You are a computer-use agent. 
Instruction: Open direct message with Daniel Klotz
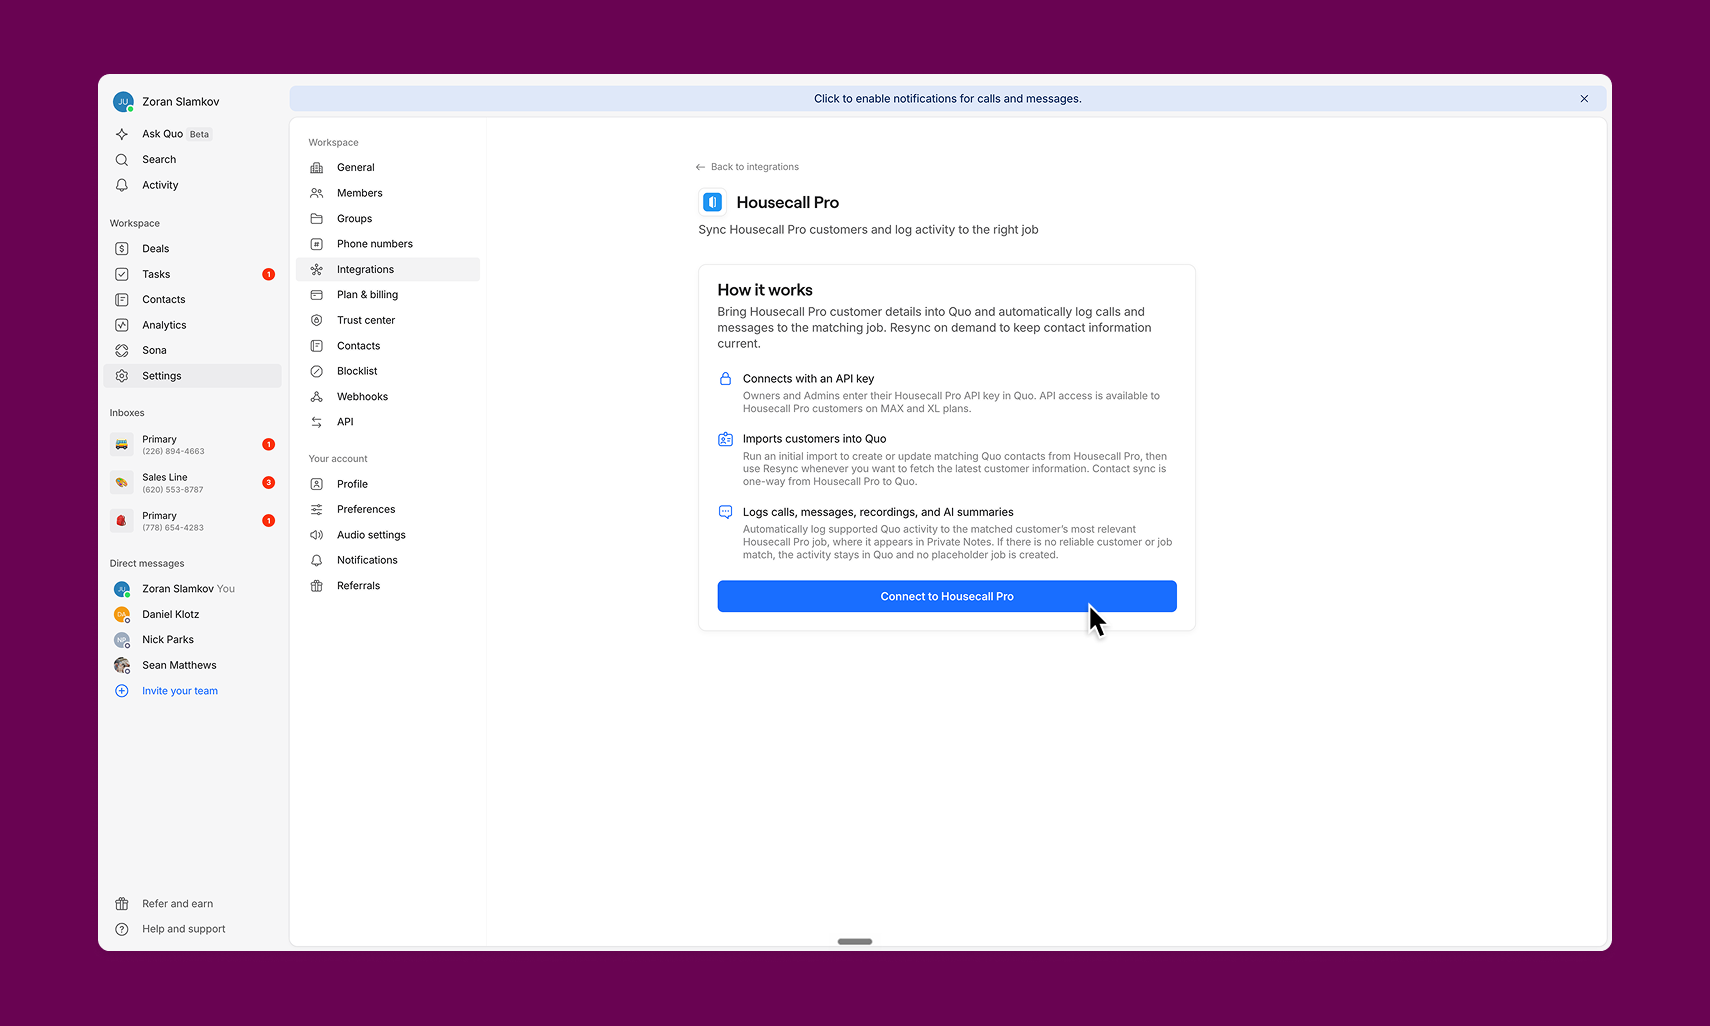[x=193, y=615]
